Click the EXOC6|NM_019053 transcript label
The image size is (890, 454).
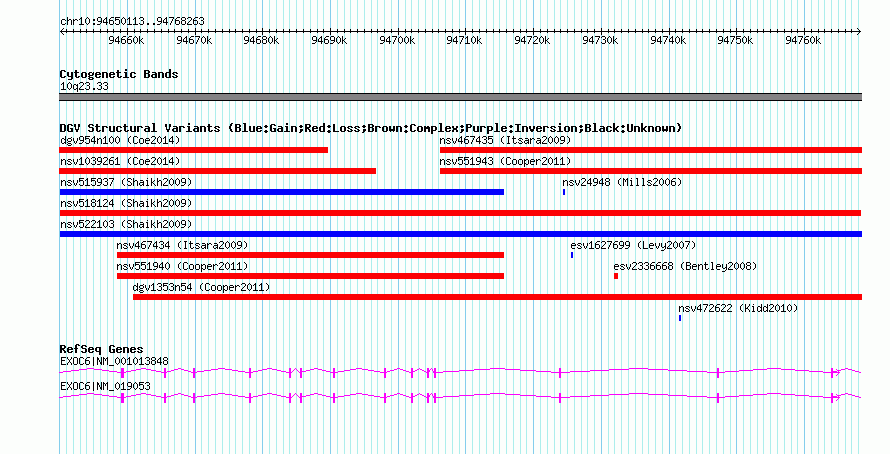click(105, 386)
